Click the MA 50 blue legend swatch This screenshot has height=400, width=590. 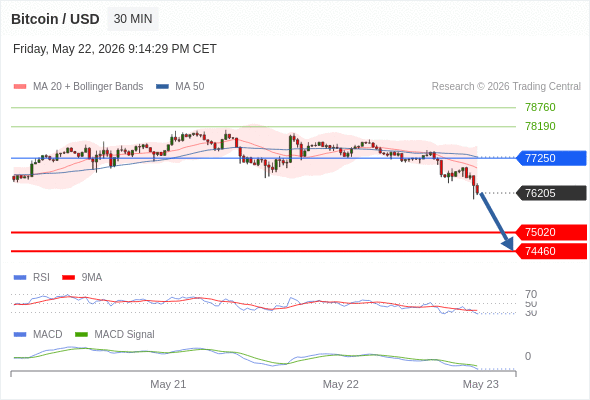click(x=162, y=87)
